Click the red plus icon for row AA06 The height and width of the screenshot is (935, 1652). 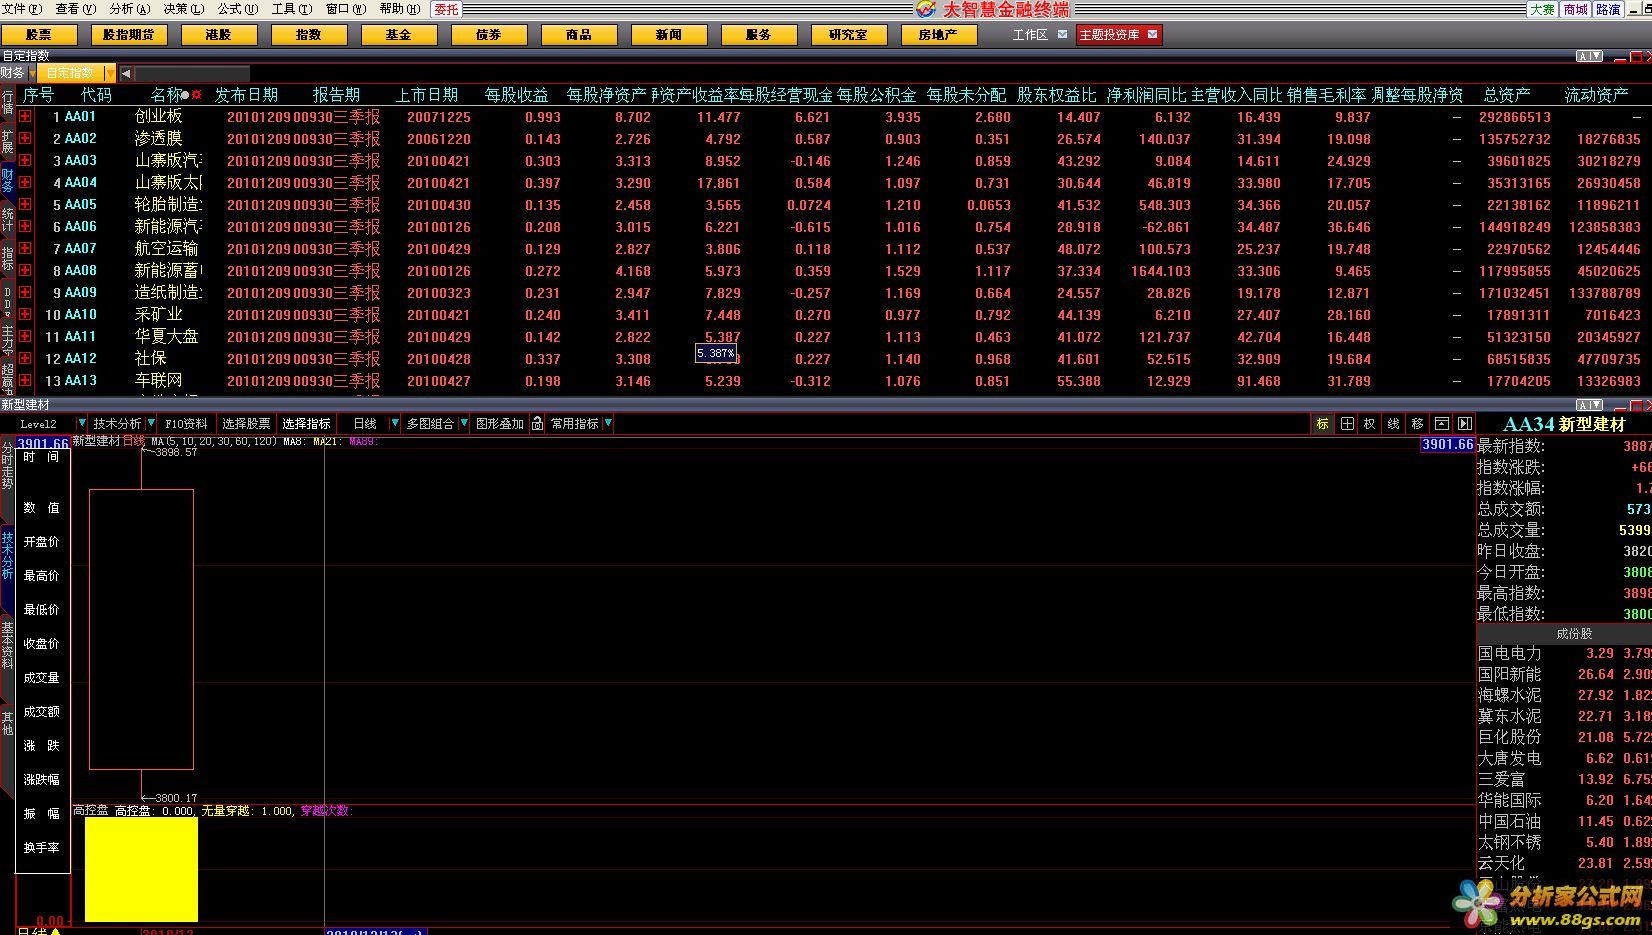tap(25, 227)
